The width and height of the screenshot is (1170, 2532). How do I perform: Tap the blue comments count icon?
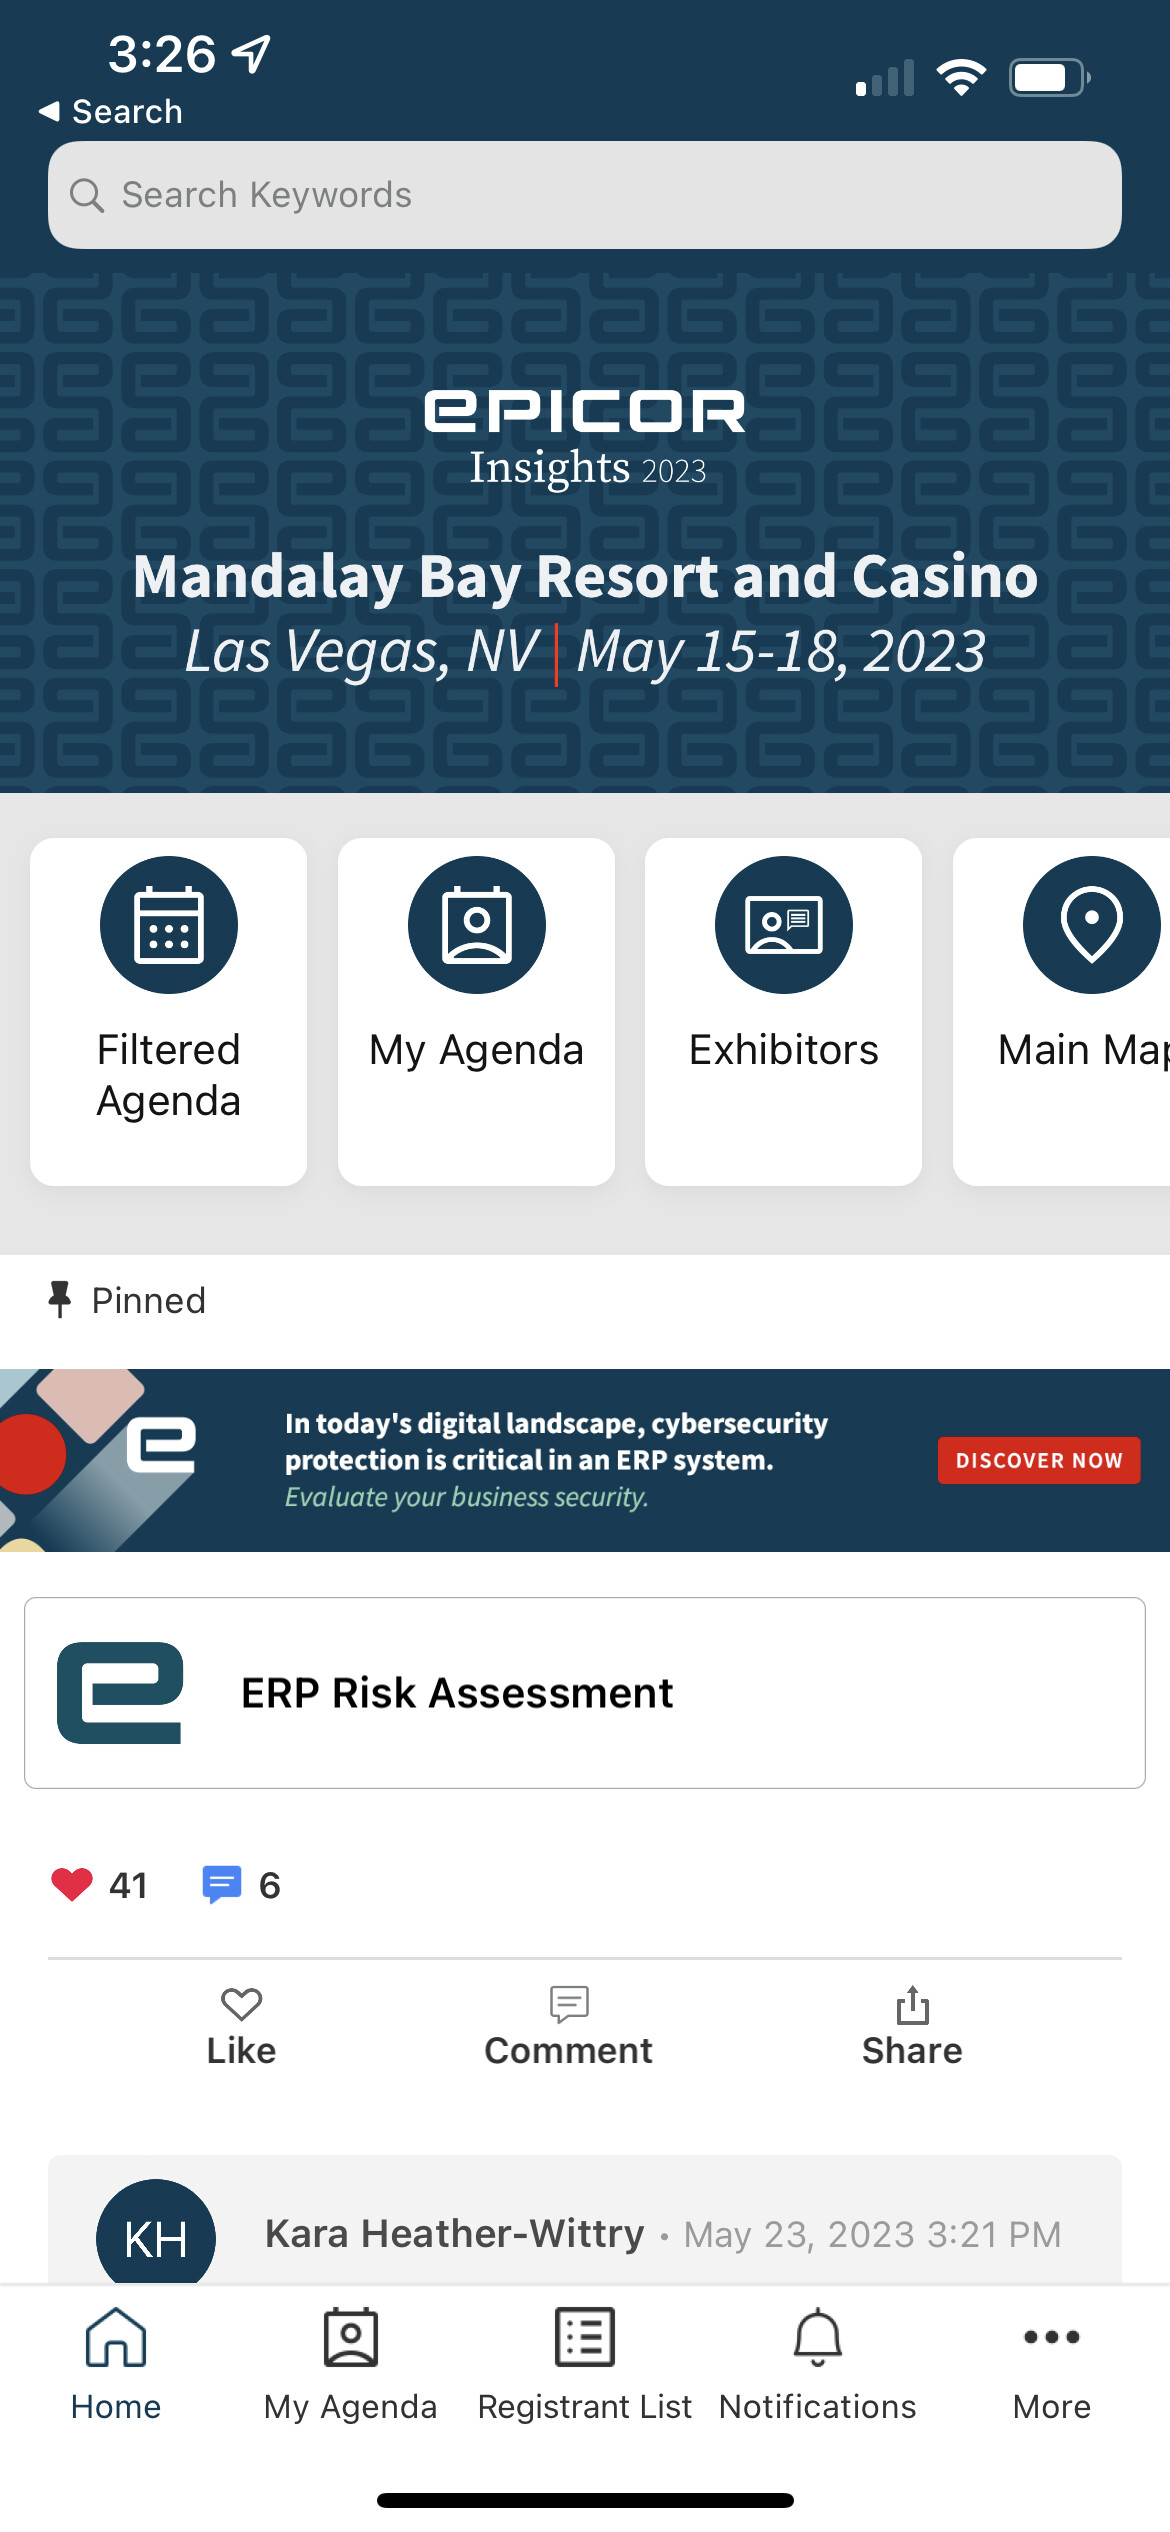222,1885
